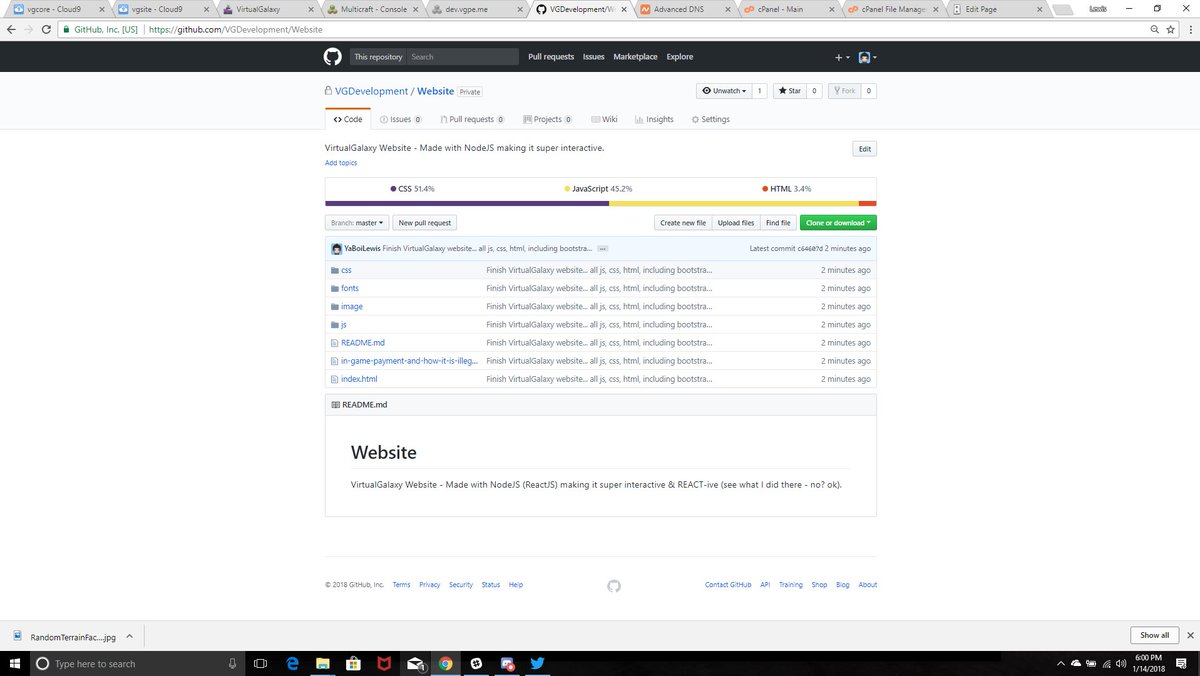This screenshot has height=676, width=1200.
Task: Click the CSS 51.4% language label
Action: click(412, 188)
